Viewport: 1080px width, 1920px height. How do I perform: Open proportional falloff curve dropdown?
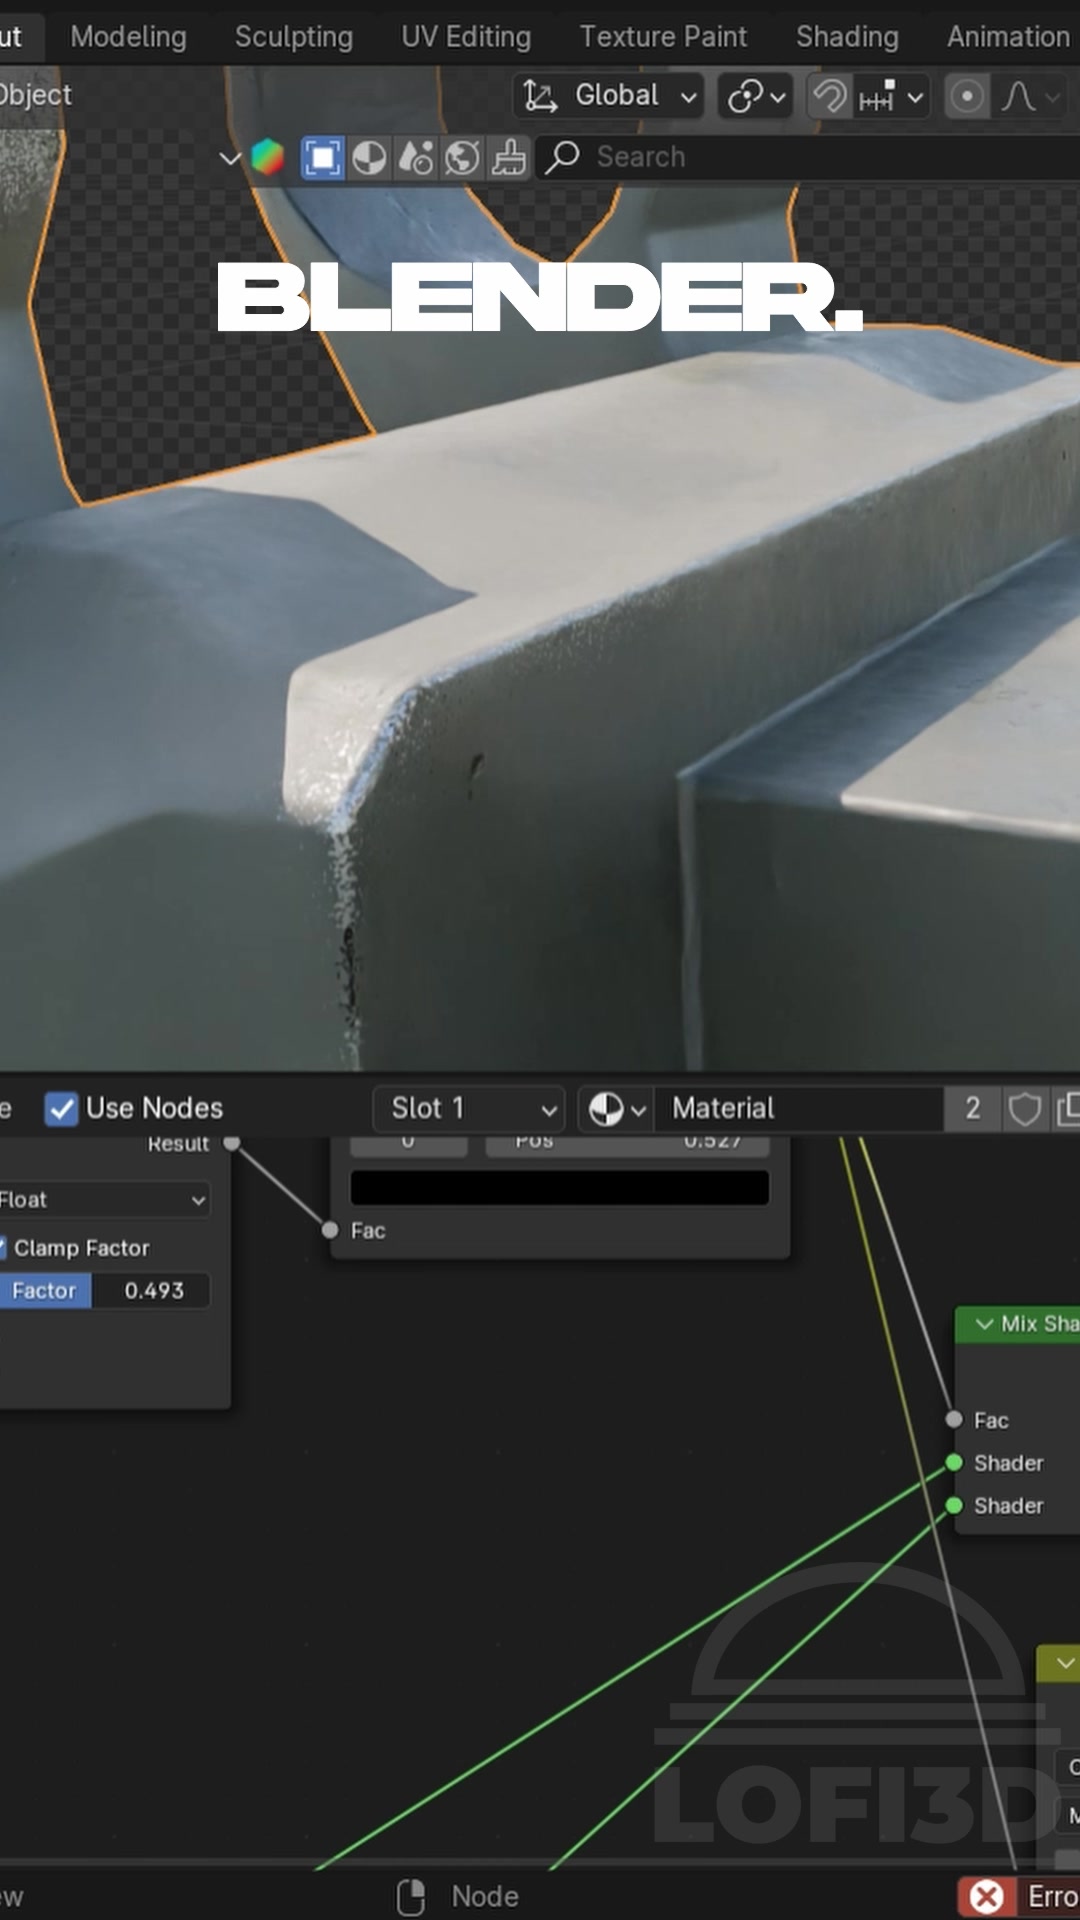[x=1030, y=97]
